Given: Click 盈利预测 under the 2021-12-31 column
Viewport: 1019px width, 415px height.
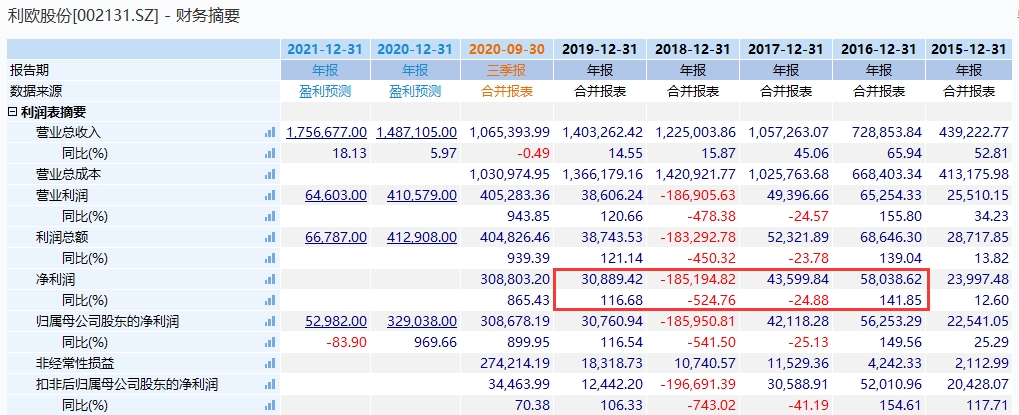Looking at the screenshot, I should pos(325,92).
